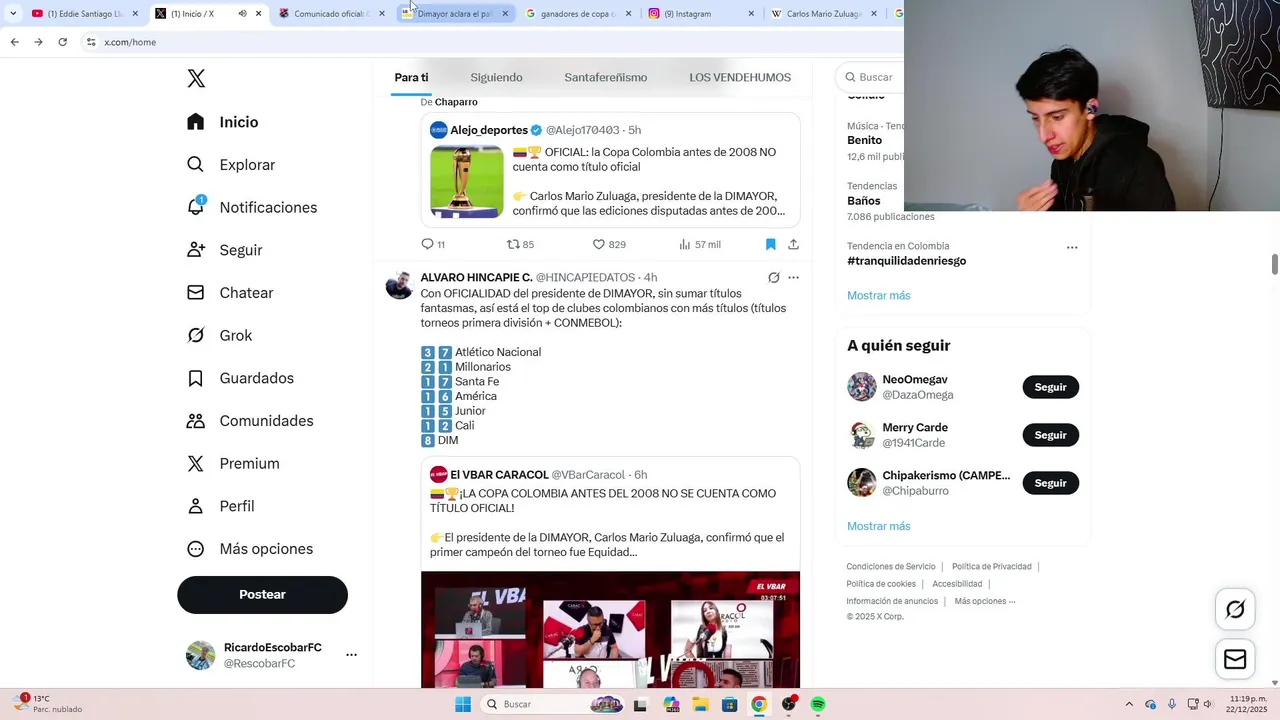
Task: Click Mostrar más under trends
Action: (x=878, y=296)
